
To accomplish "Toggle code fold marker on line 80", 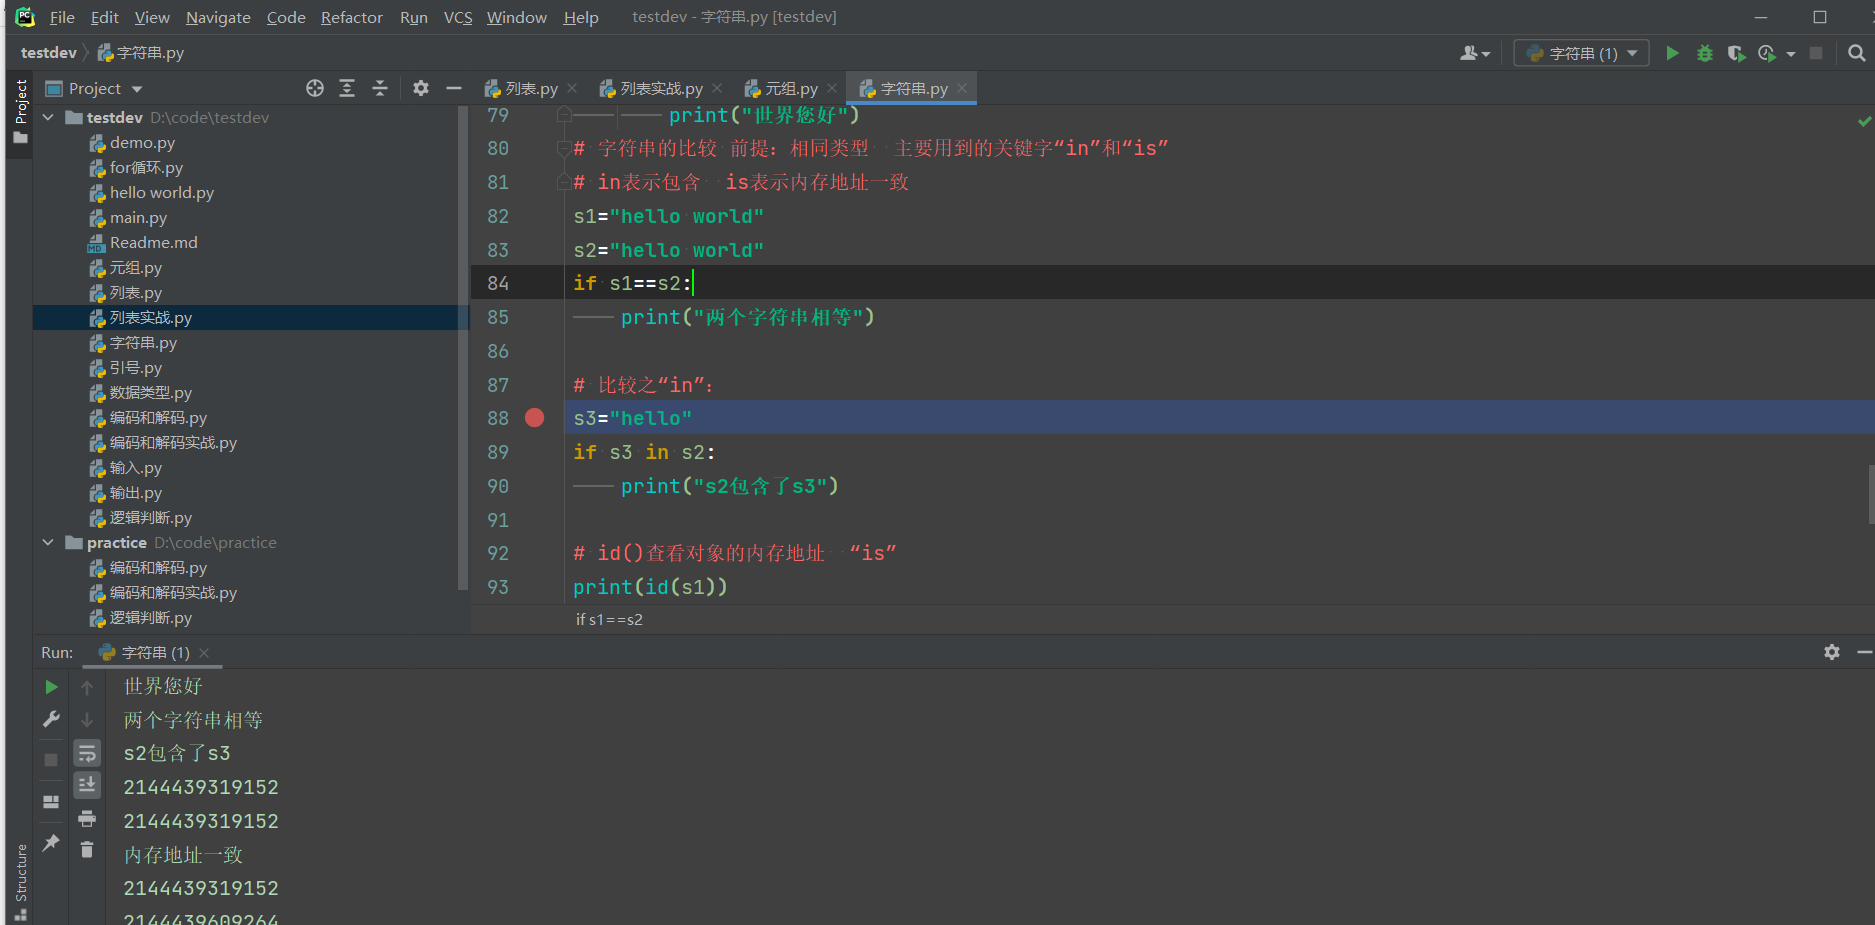I will 564,148.
